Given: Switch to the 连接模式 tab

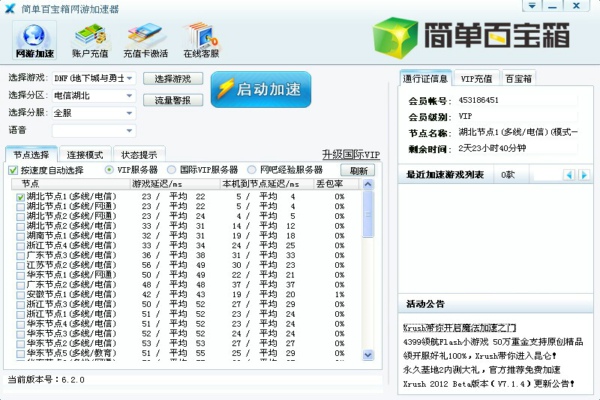Looking at the screenshot, I should pyautogui.click(x=85, y=155).
